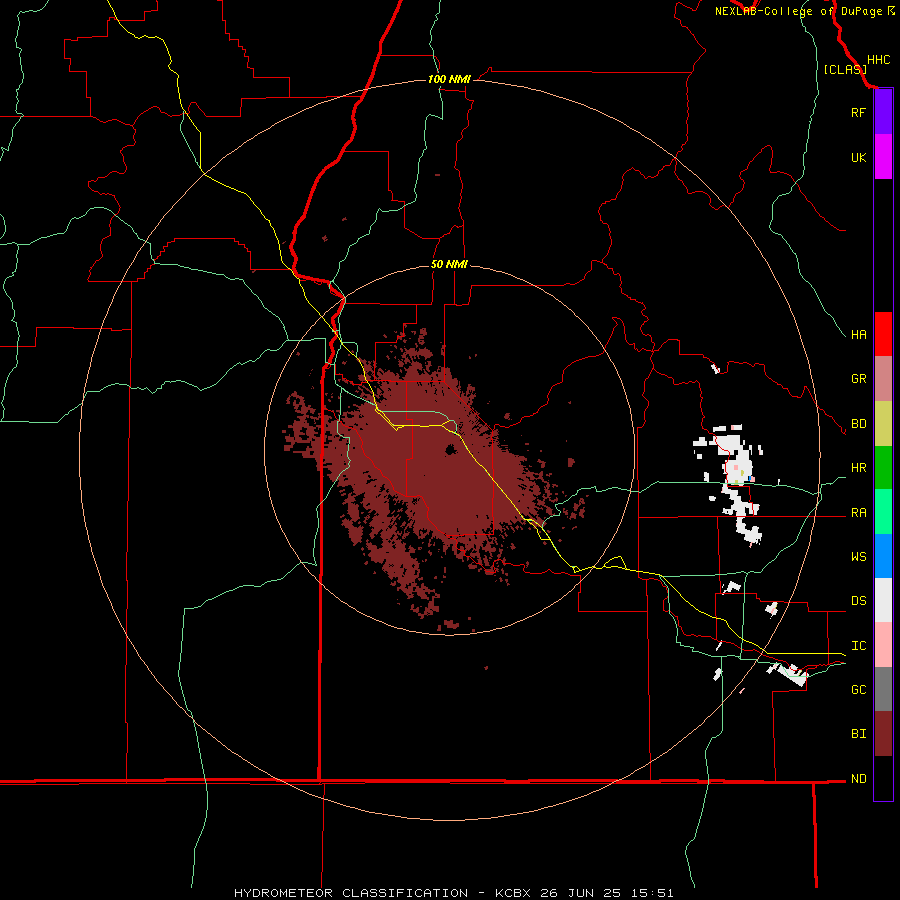Click the 50 NMI range ring label

tap(449, 264)
